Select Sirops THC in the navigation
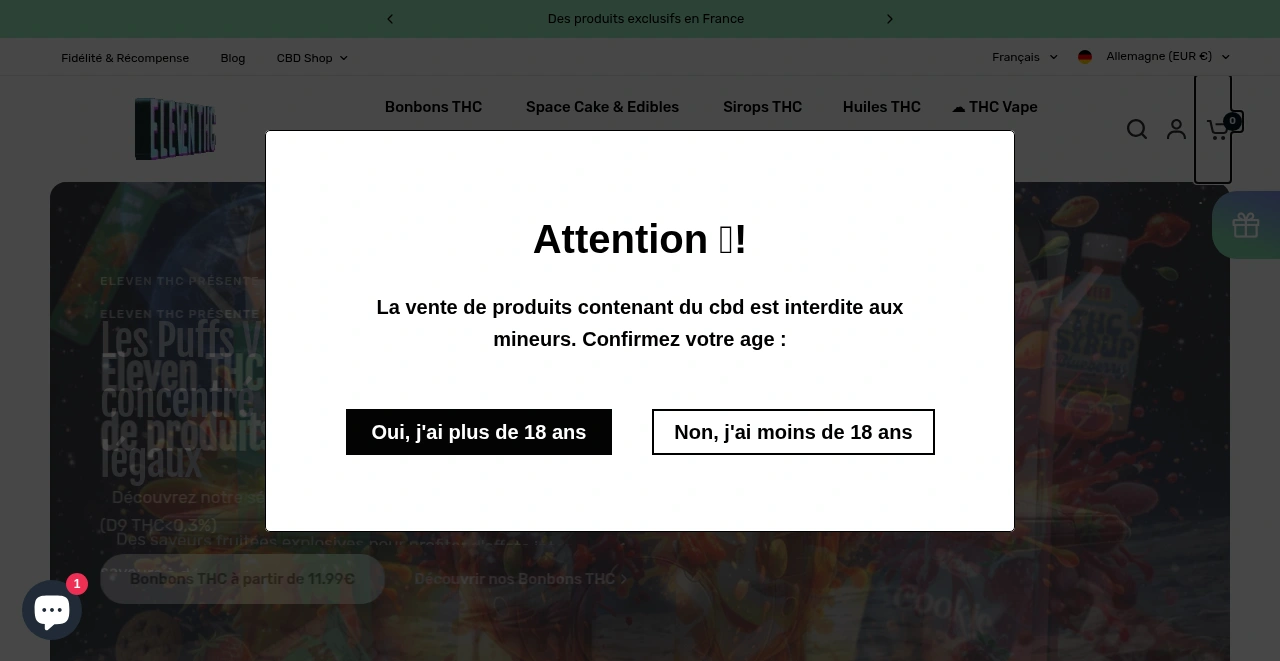Image resolution: width=1280 pixels, height=661 pixels. tap(762, 107)
